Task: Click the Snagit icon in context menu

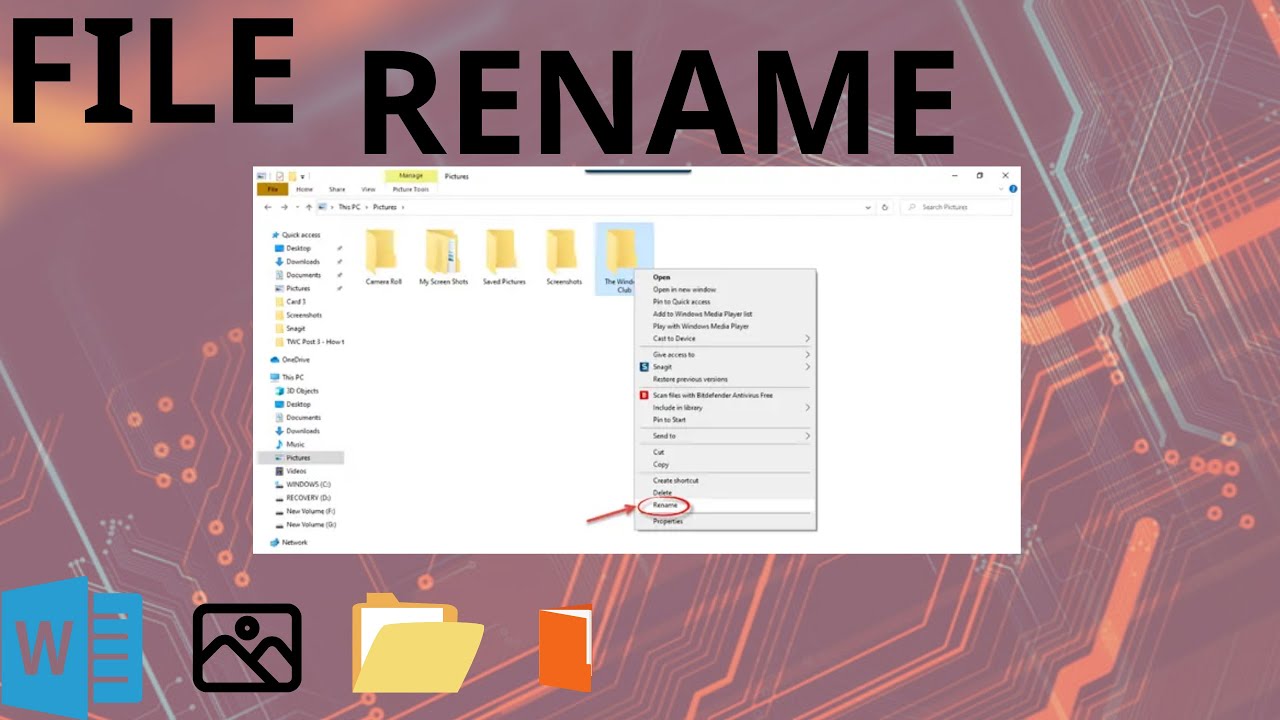Action: tap(644, 367)
